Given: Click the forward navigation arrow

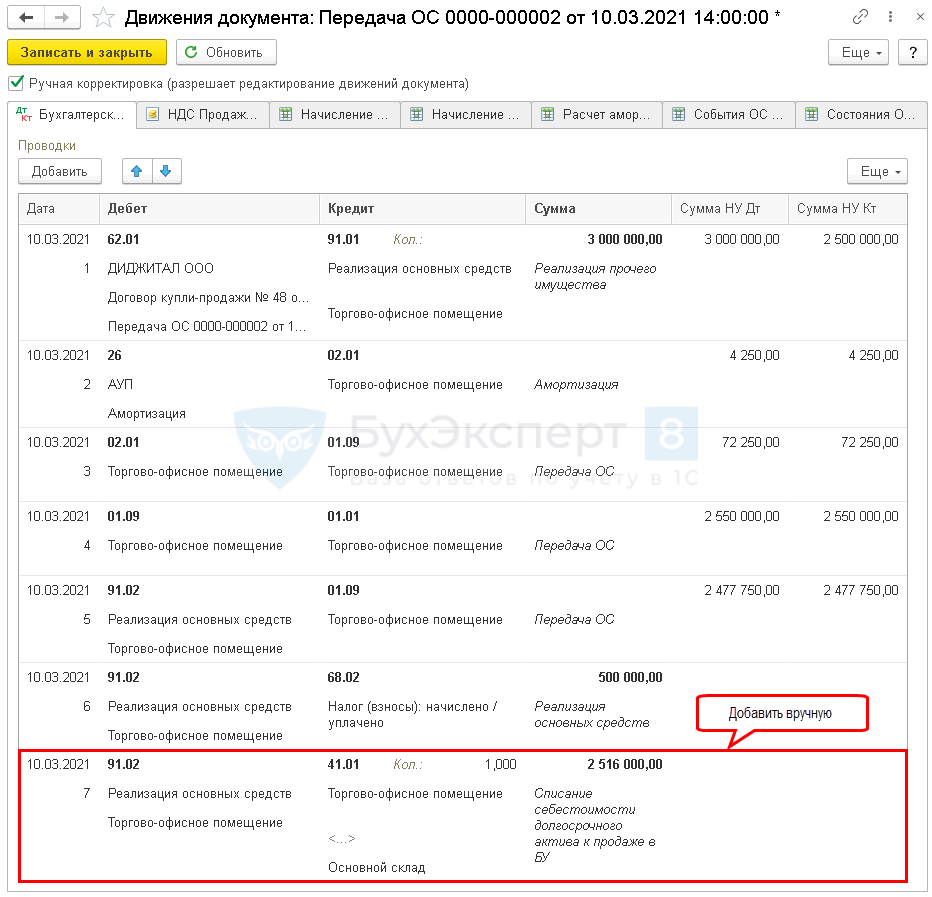Looking at the screenshot, I should pos(62,18).
